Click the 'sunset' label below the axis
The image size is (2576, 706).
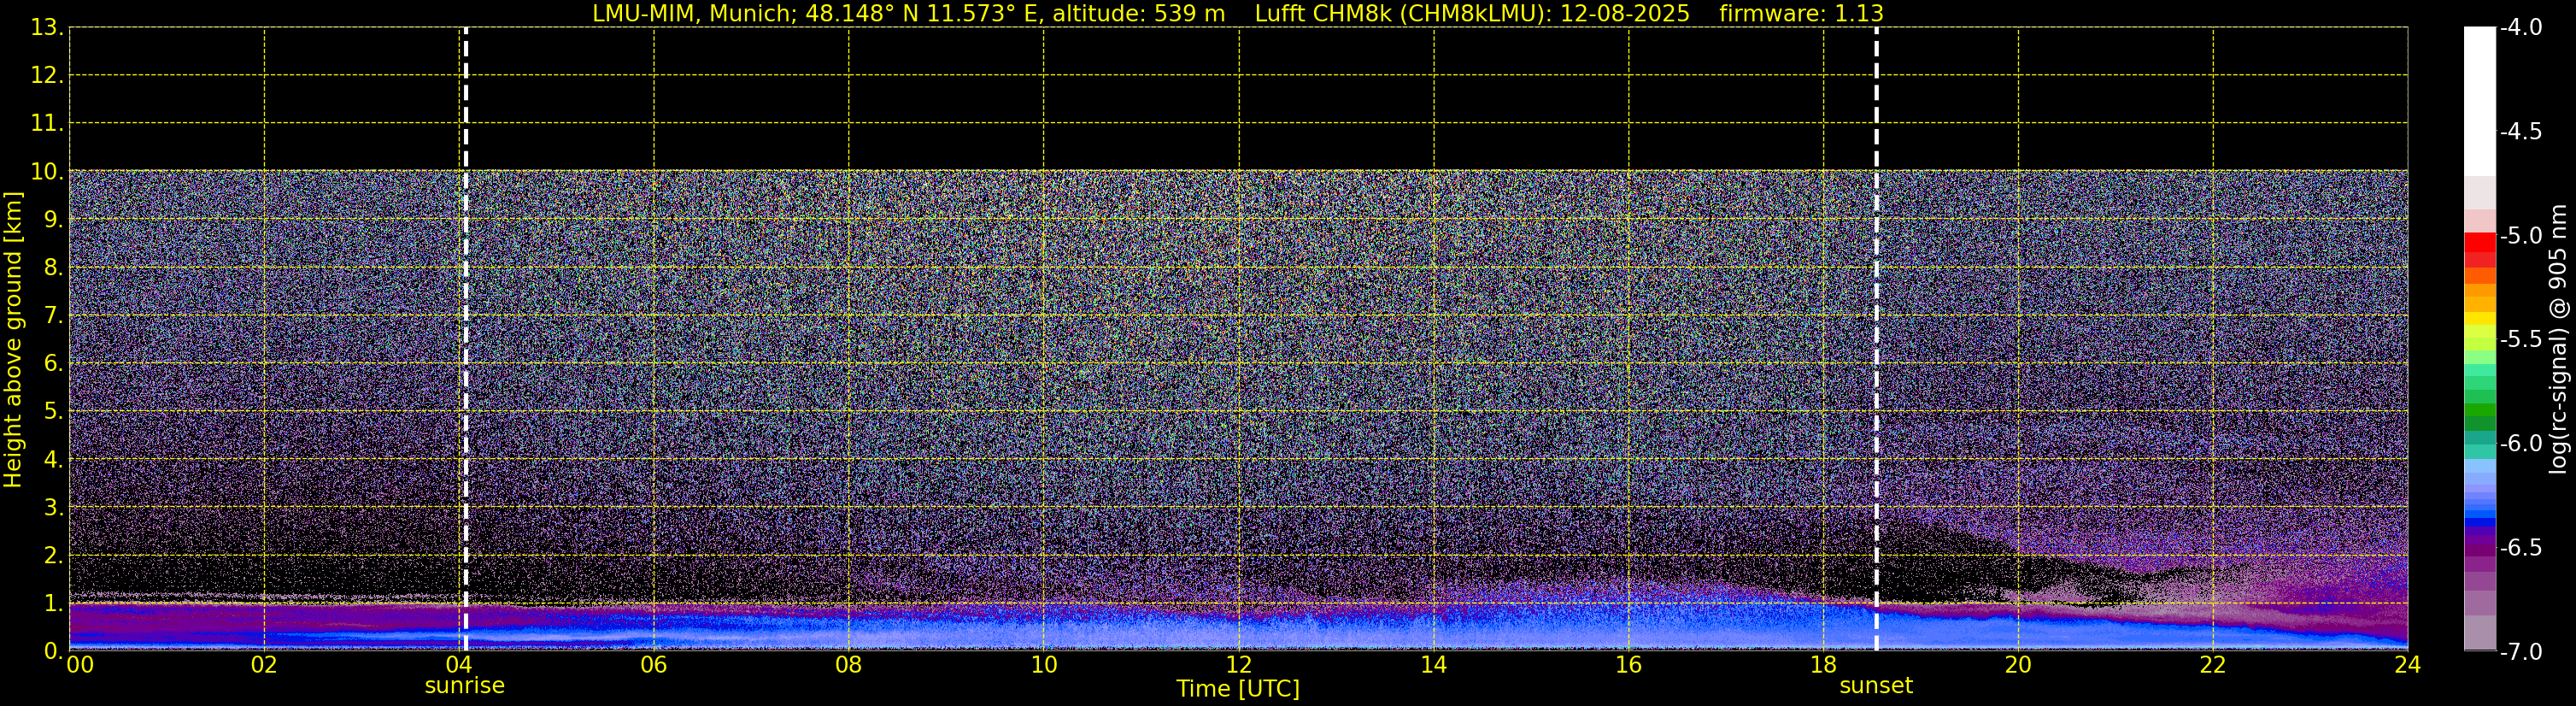(x=1876, y=686)
